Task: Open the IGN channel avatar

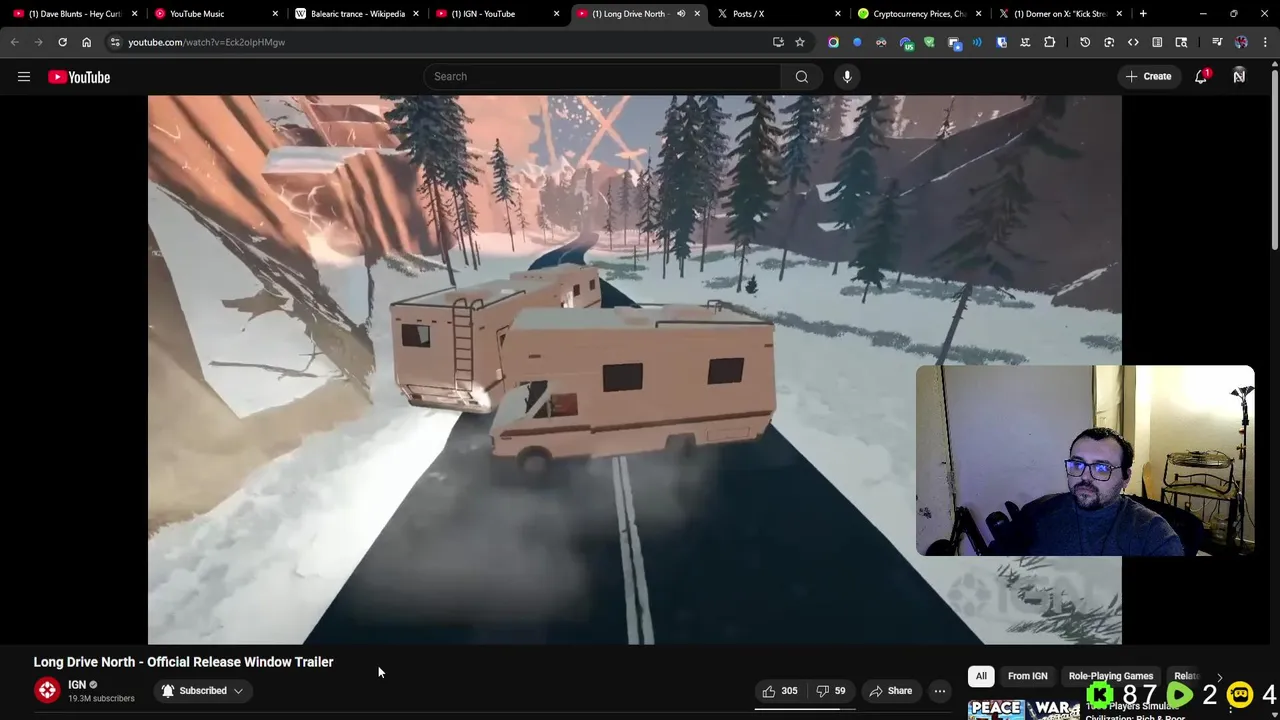Action: tap(47, 691)
